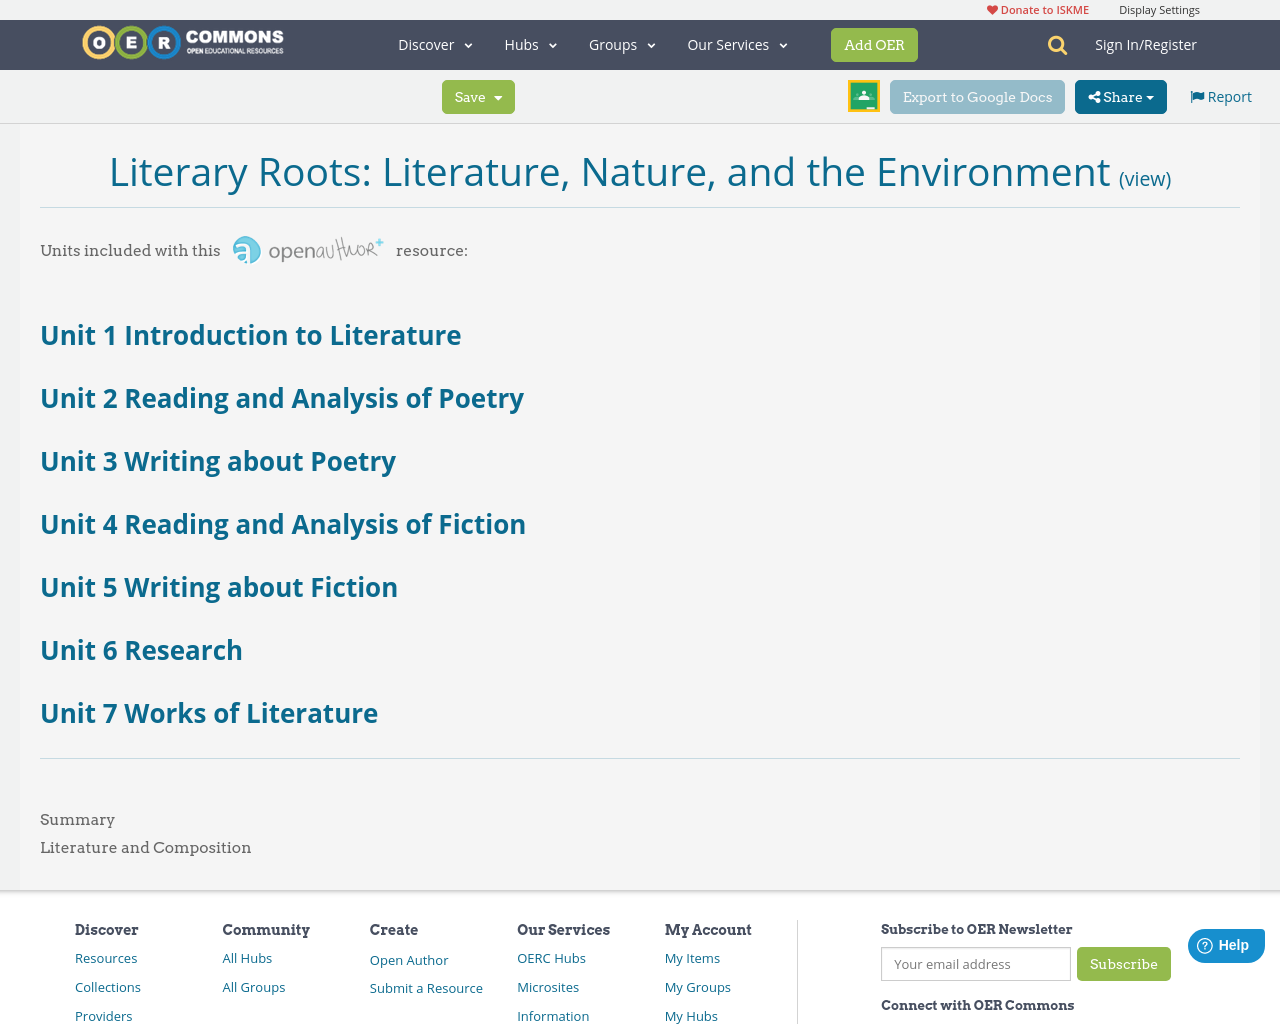The height and width of the screenshot is (1024, 1280).
Task: Open the Help chat widget
Action: pyautogui.click(x=1224, y=943)
